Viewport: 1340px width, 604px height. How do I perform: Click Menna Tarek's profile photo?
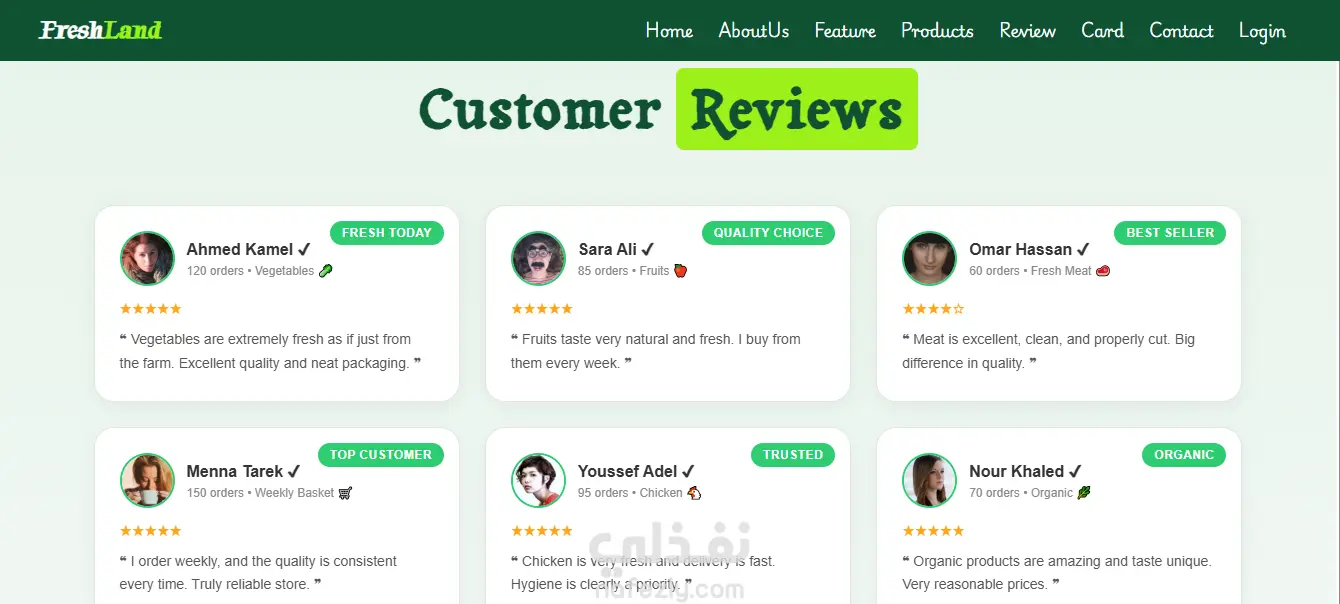[x=147, y=481]
